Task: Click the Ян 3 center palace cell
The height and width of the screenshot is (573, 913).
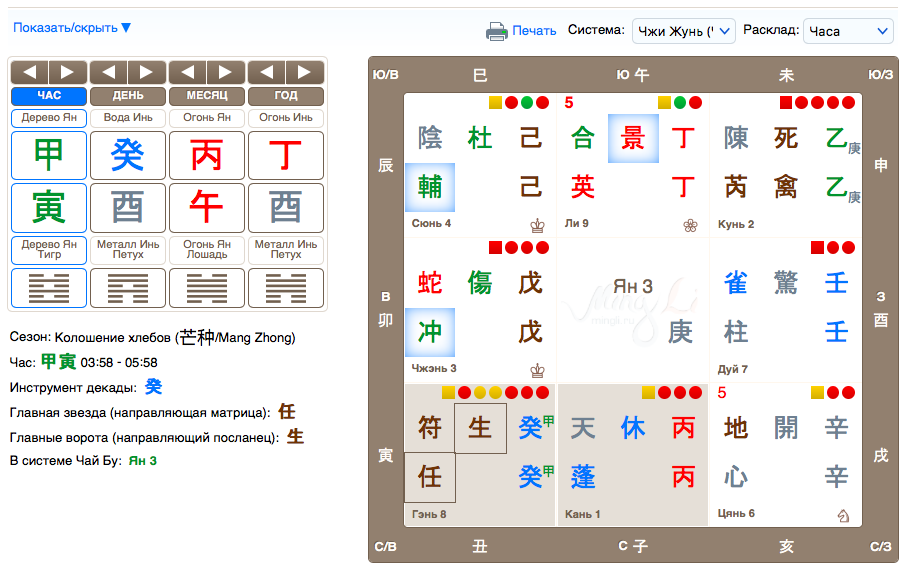Action: pyautogui.click(x=633, y=310)
